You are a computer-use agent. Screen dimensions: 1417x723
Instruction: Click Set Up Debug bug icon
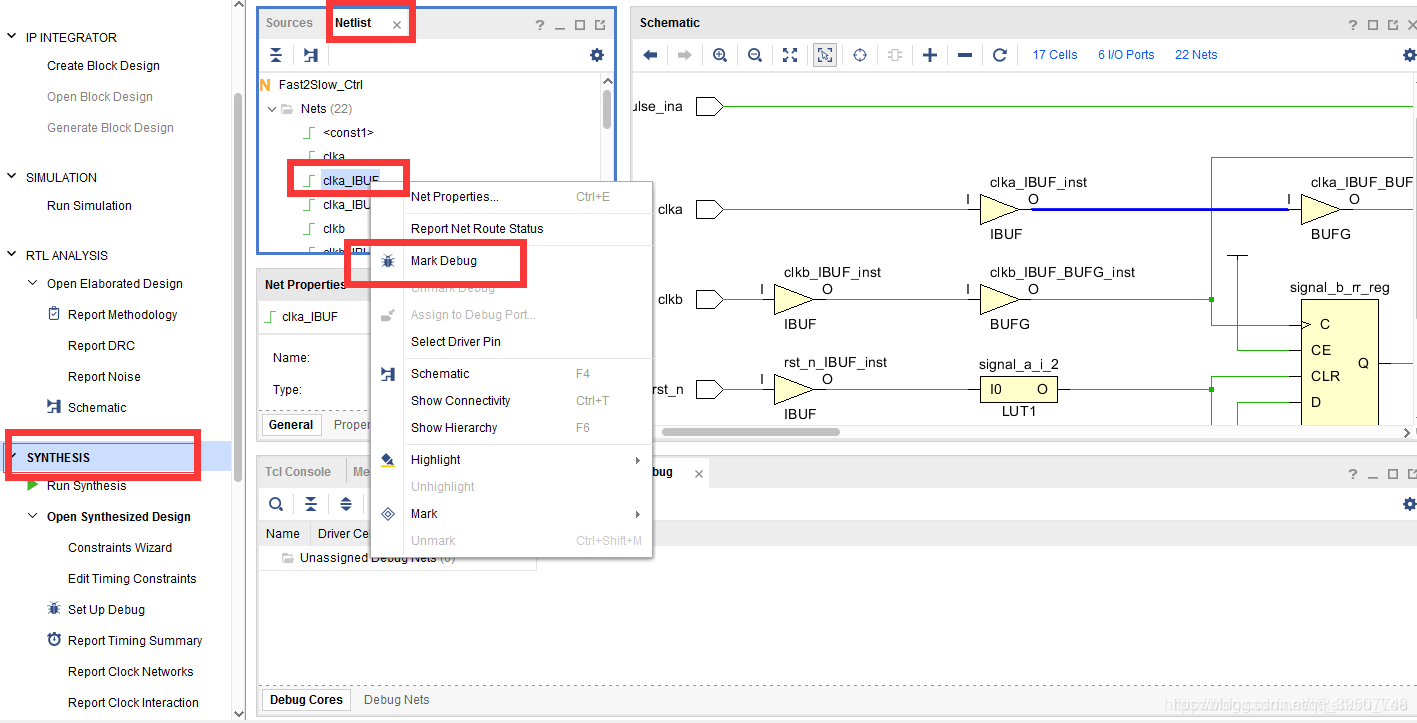[54, 609]
